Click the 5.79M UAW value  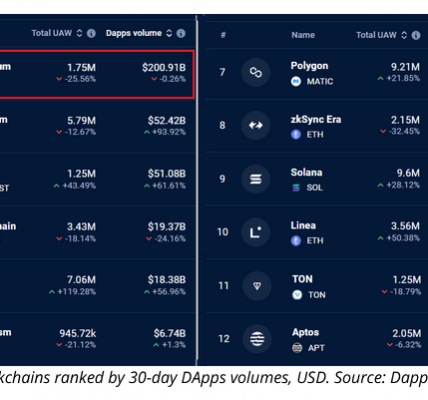[x=81, y=121]
